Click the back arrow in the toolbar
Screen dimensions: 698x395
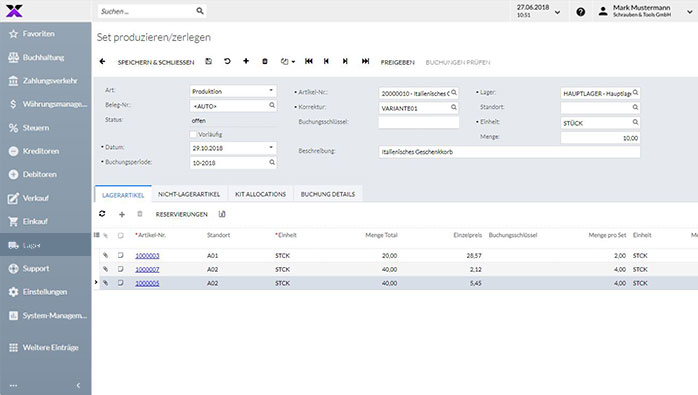102,61
